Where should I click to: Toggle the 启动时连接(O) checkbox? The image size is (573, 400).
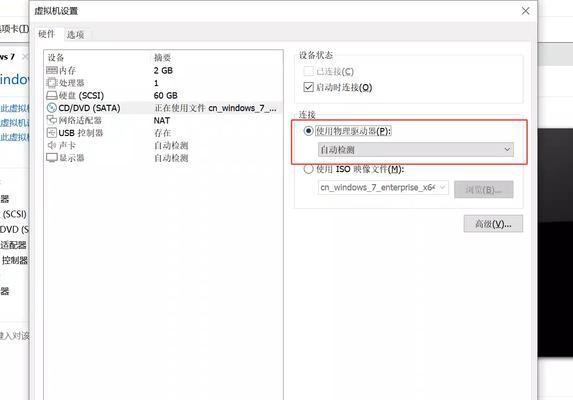[x=308, y=87]
